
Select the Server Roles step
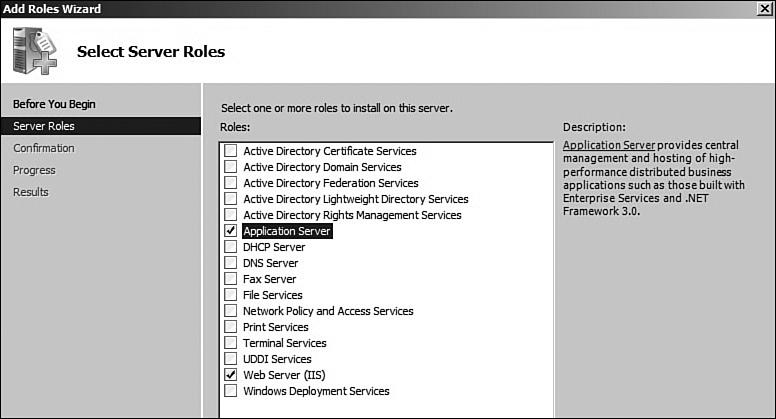click(x=101, y=126)
